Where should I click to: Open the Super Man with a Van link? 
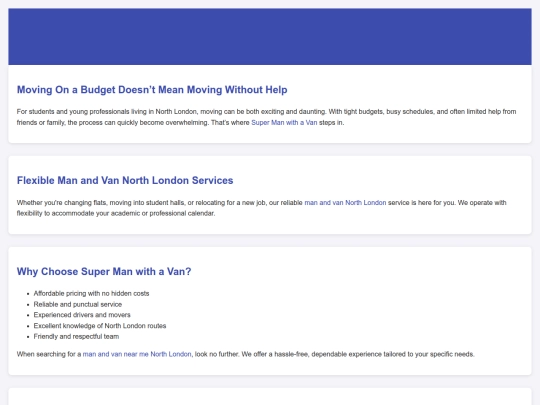pos(284,123)
